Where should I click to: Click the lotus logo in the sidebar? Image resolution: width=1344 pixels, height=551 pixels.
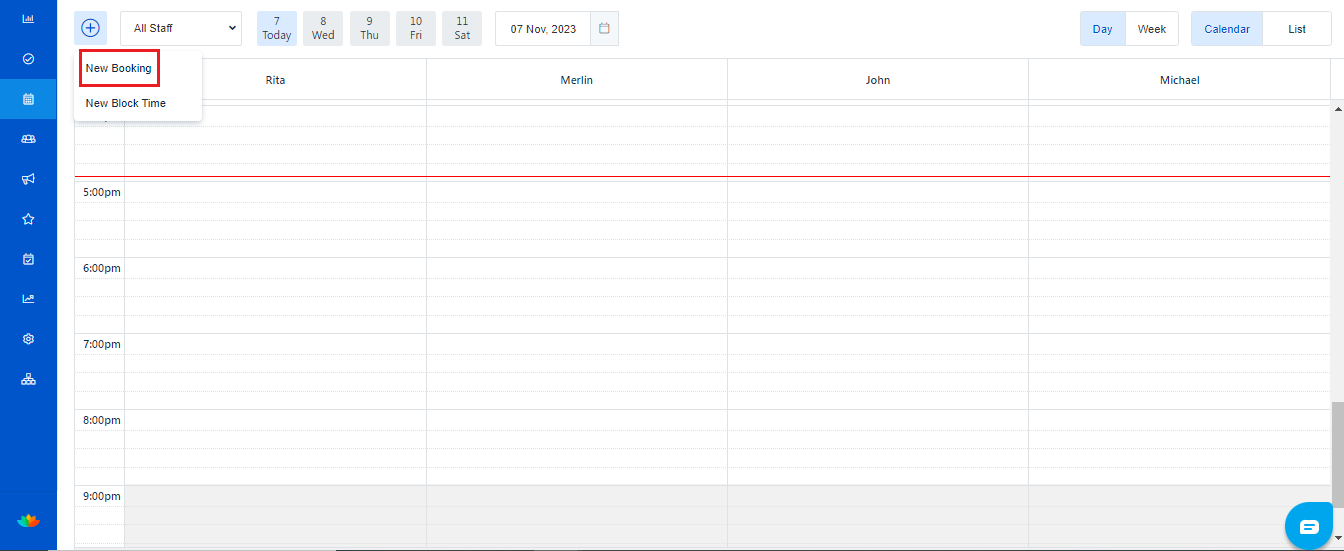click(28, 521)
